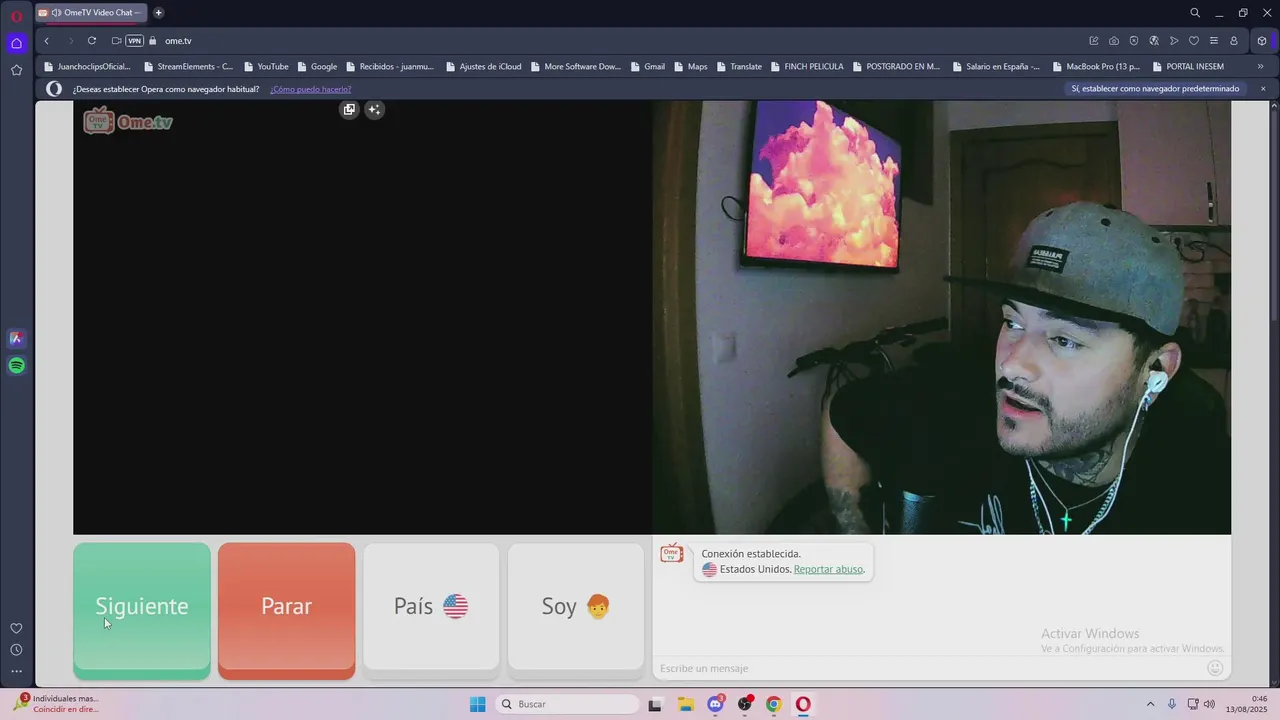This screenshot has height=720, width=1280.
Task: Dismiss the default browser notification bar
Action: pyautogui.click(x=1262, y=89)
